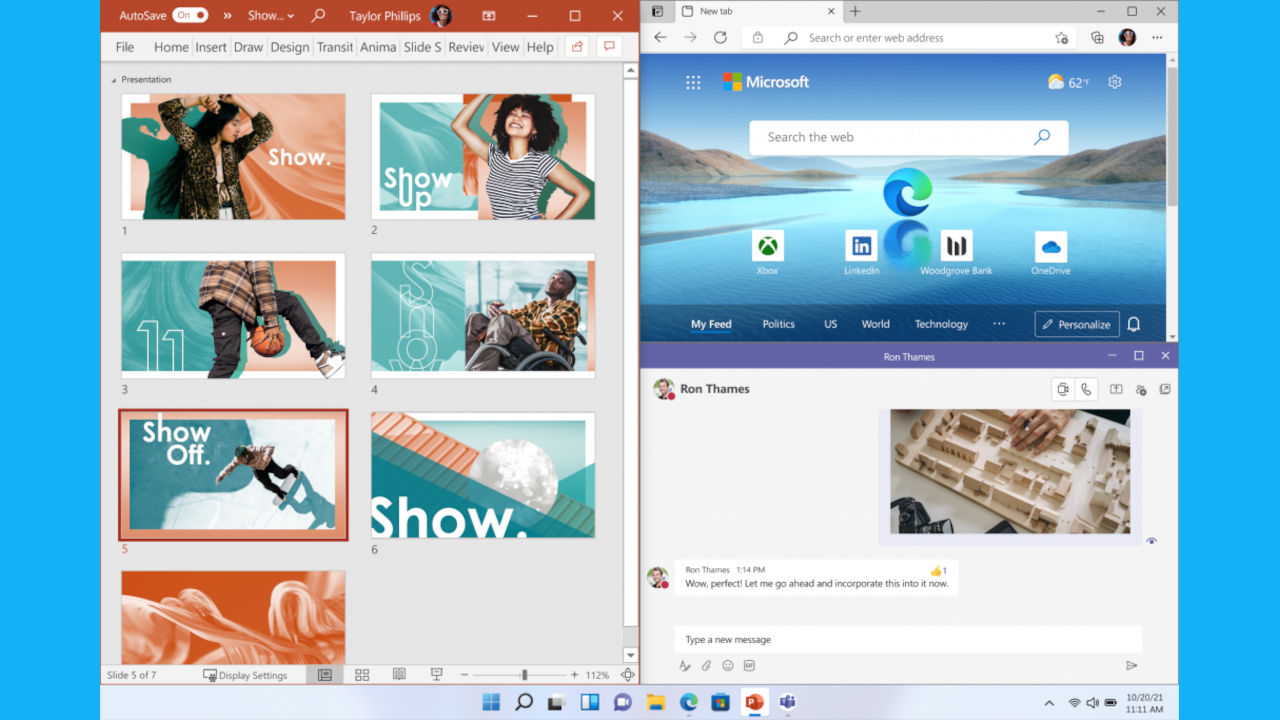Click the 112% zoom level value
Image resolution: width=1280 pixels, height=720 pixels.
point(597,675)
